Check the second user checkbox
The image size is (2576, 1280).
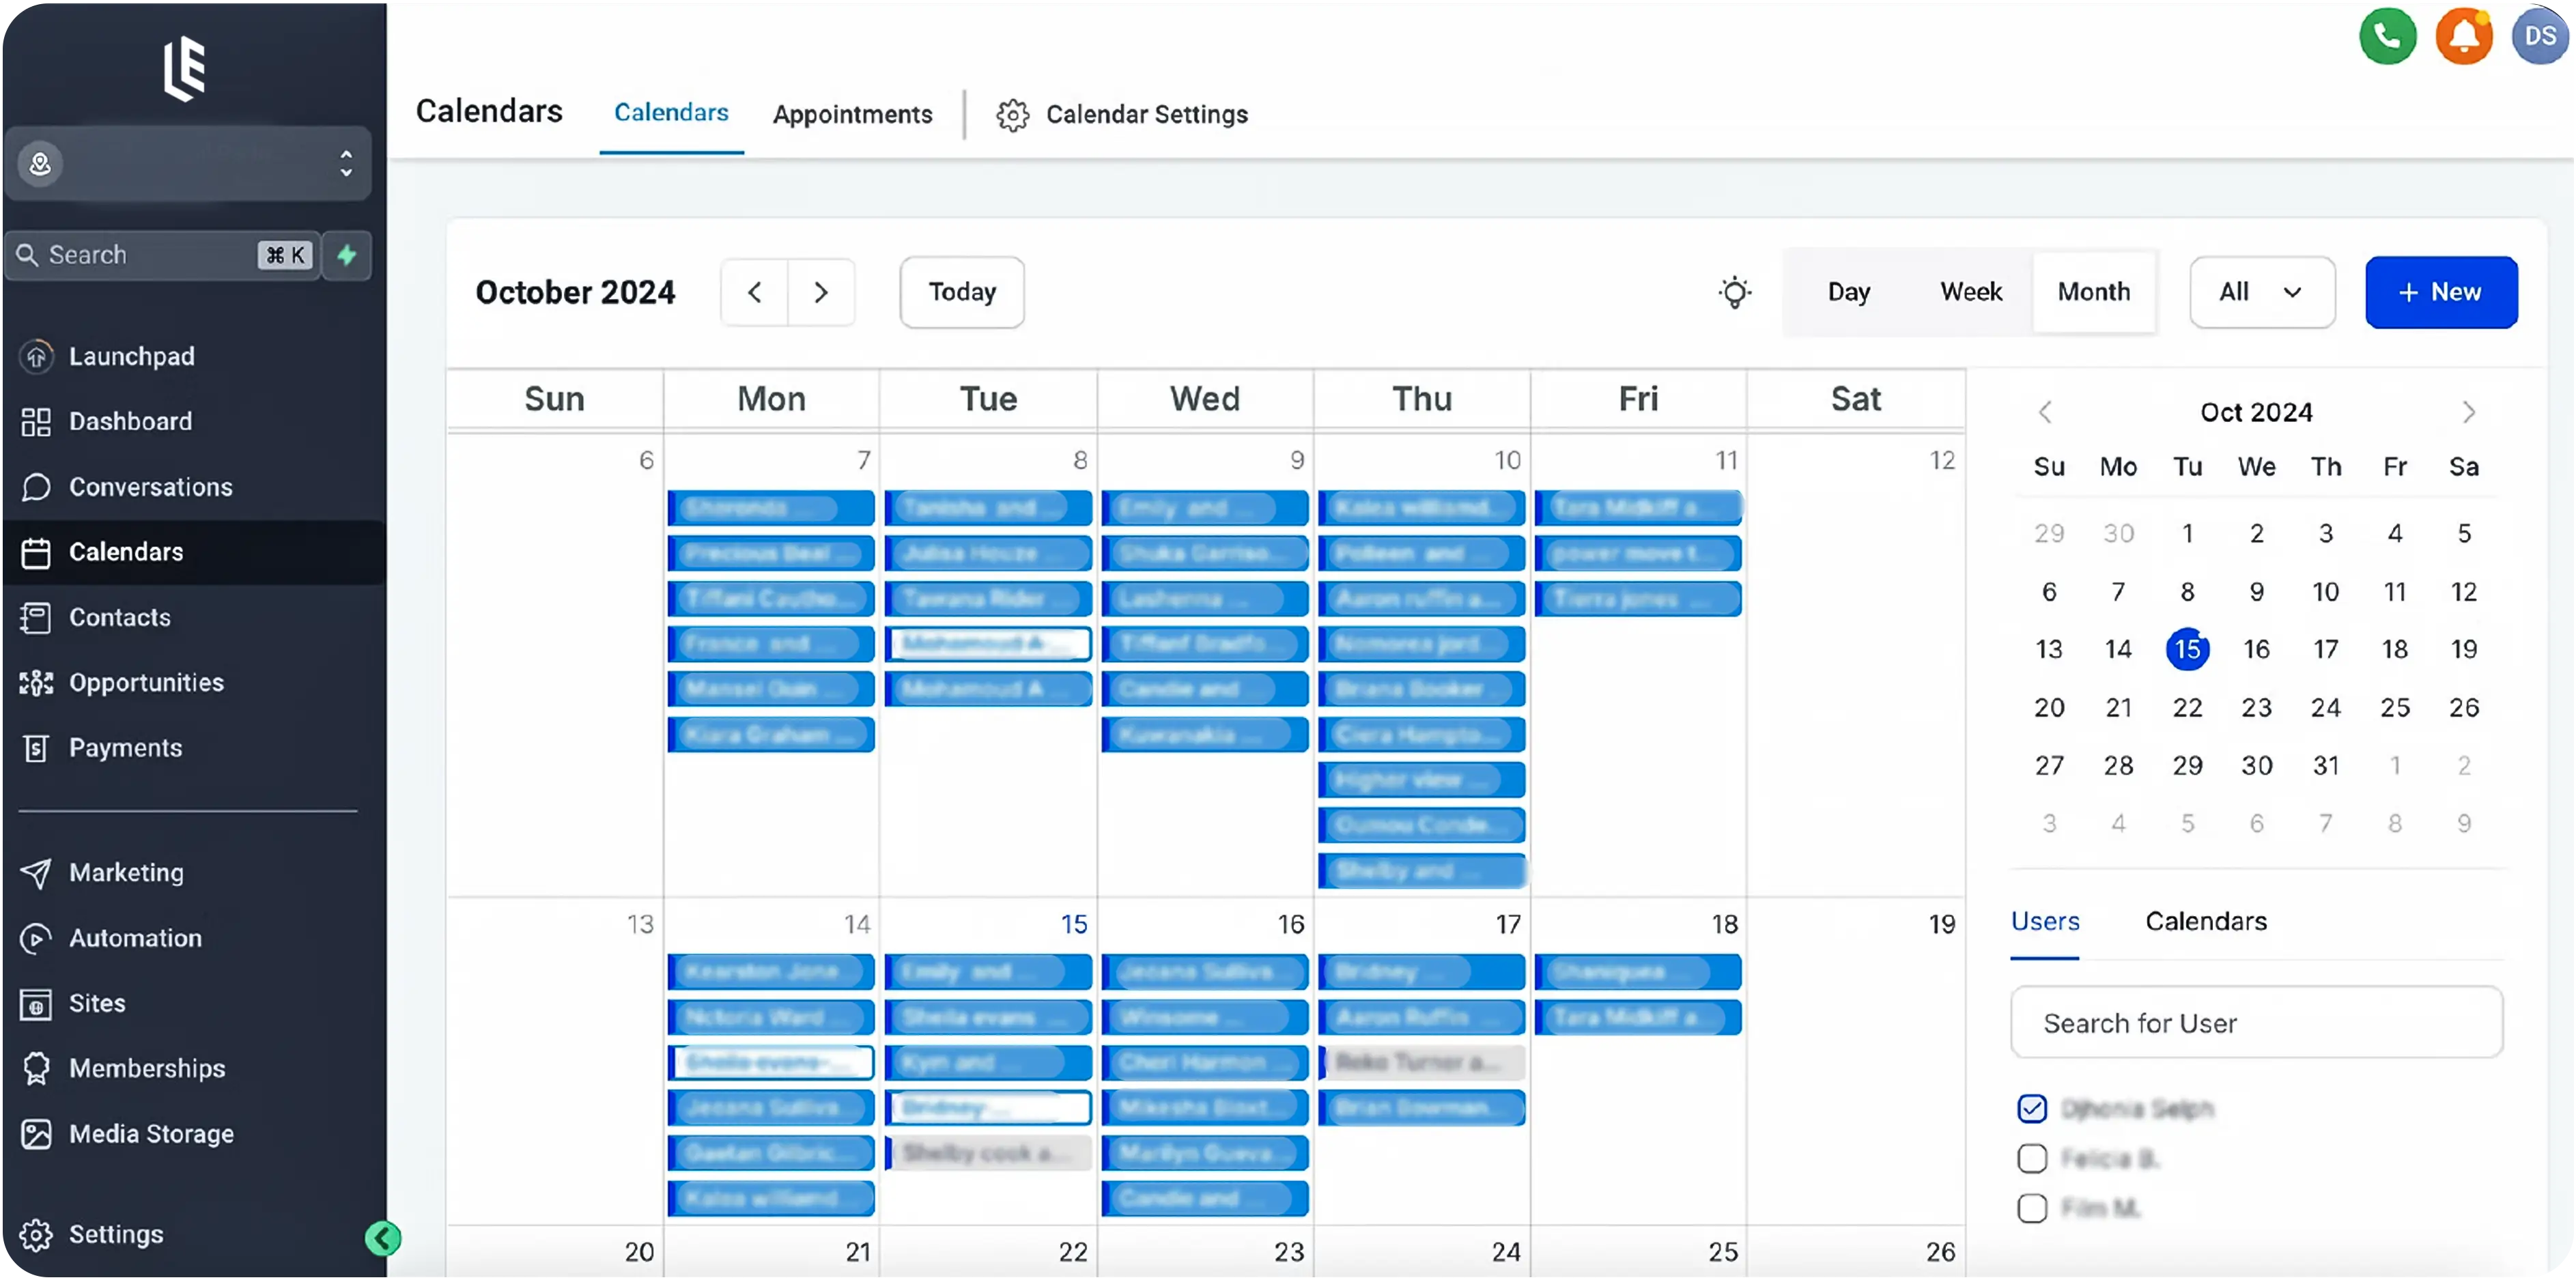point(2032,1159)
